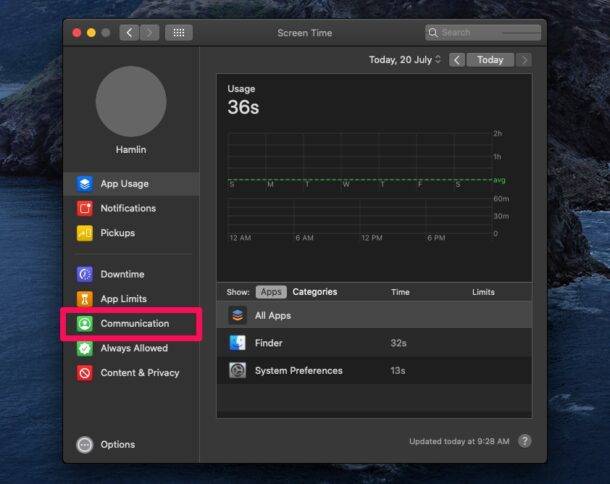Click the System Preferences gear icon
The height and width of the screenshot is (484, 610).
pyautogui.click(x=237, y=370)
